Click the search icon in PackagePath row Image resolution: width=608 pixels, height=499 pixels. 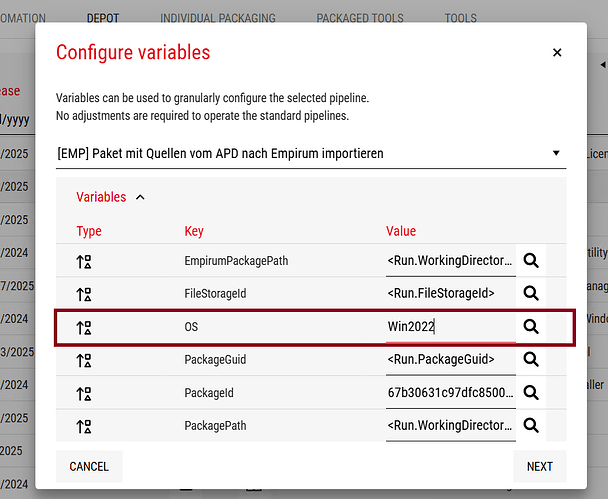[x=531, y=426]
